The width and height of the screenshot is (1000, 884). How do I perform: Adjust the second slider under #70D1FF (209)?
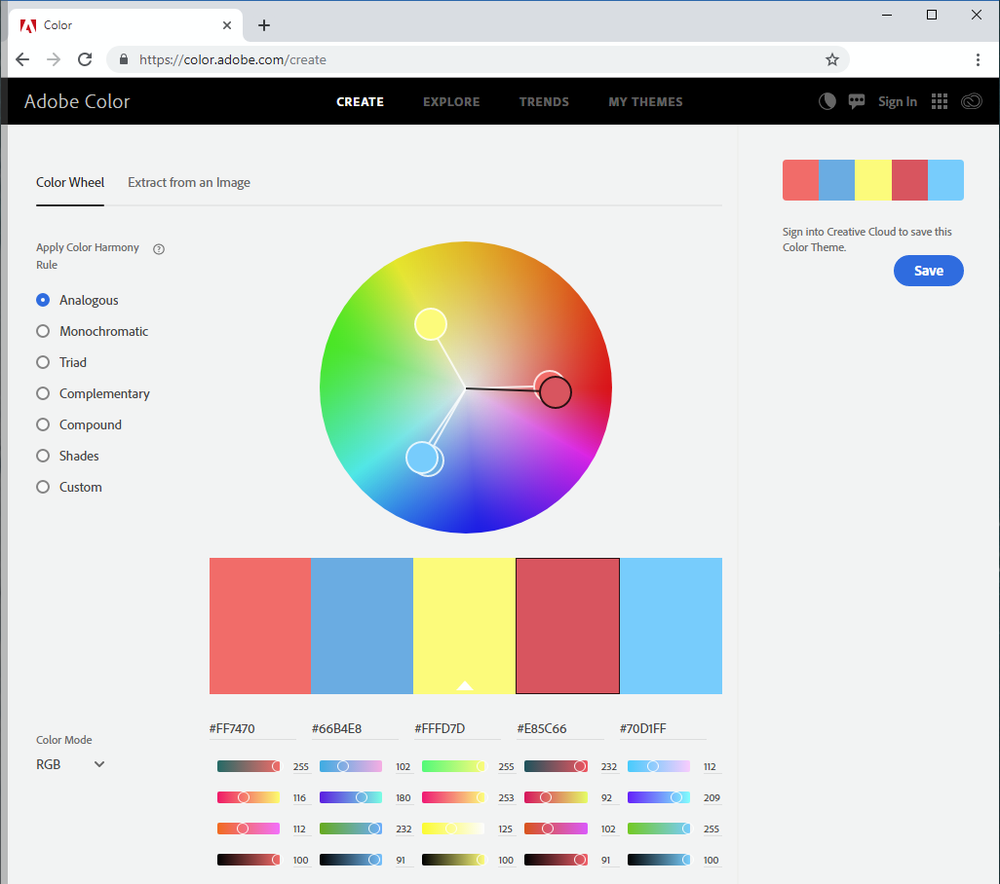point(659,797)
